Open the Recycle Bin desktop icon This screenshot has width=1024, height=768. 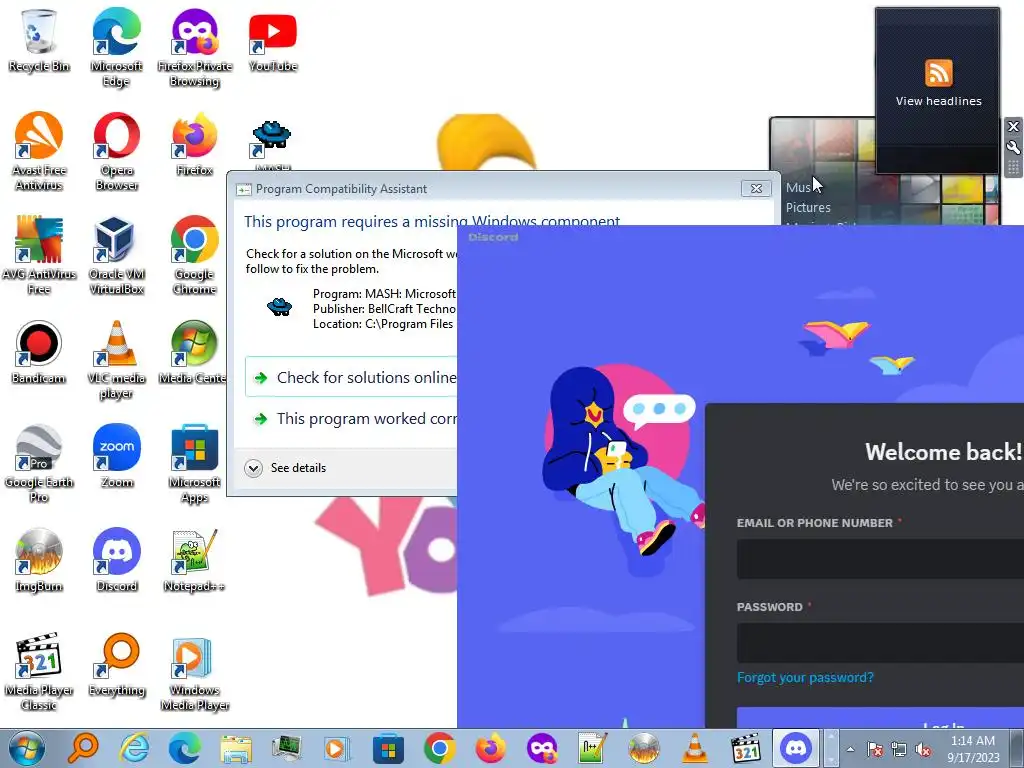coord(39,40)
